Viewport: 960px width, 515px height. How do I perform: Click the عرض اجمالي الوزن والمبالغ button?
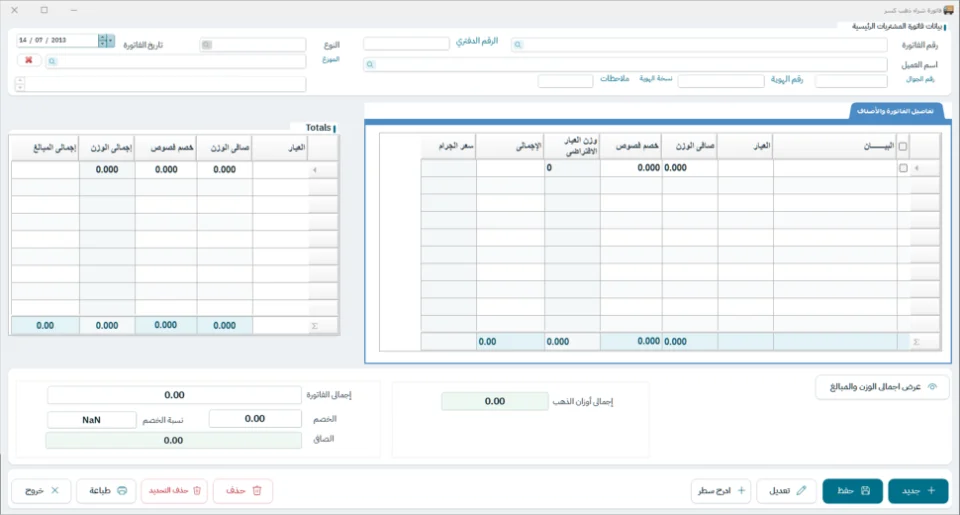tap(882, 386)
